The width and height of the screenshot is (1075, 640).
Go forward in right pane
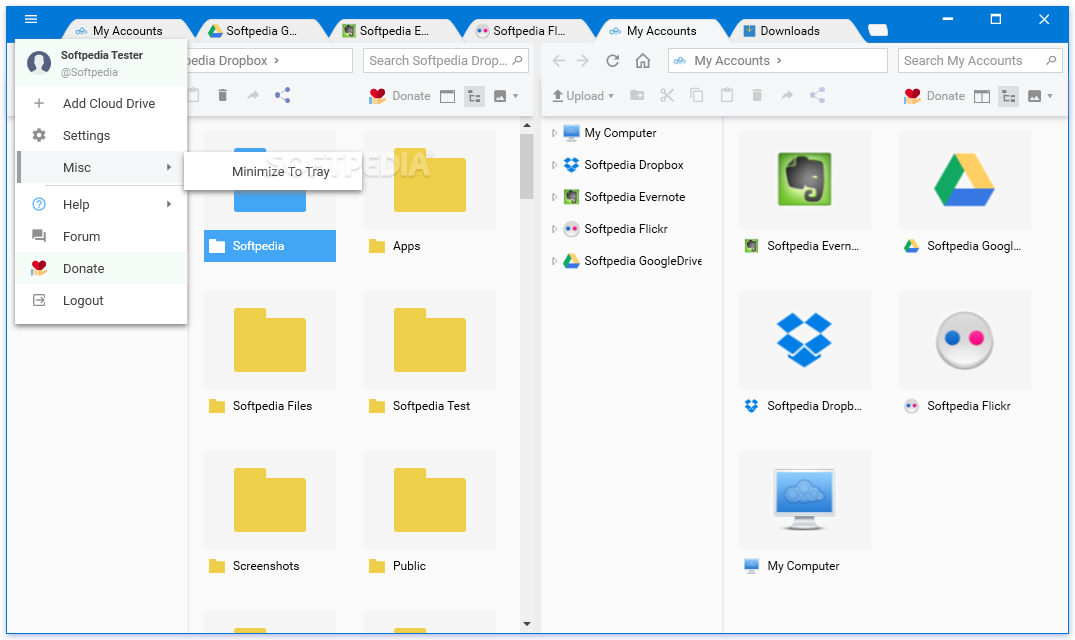(x=583, y=60)
